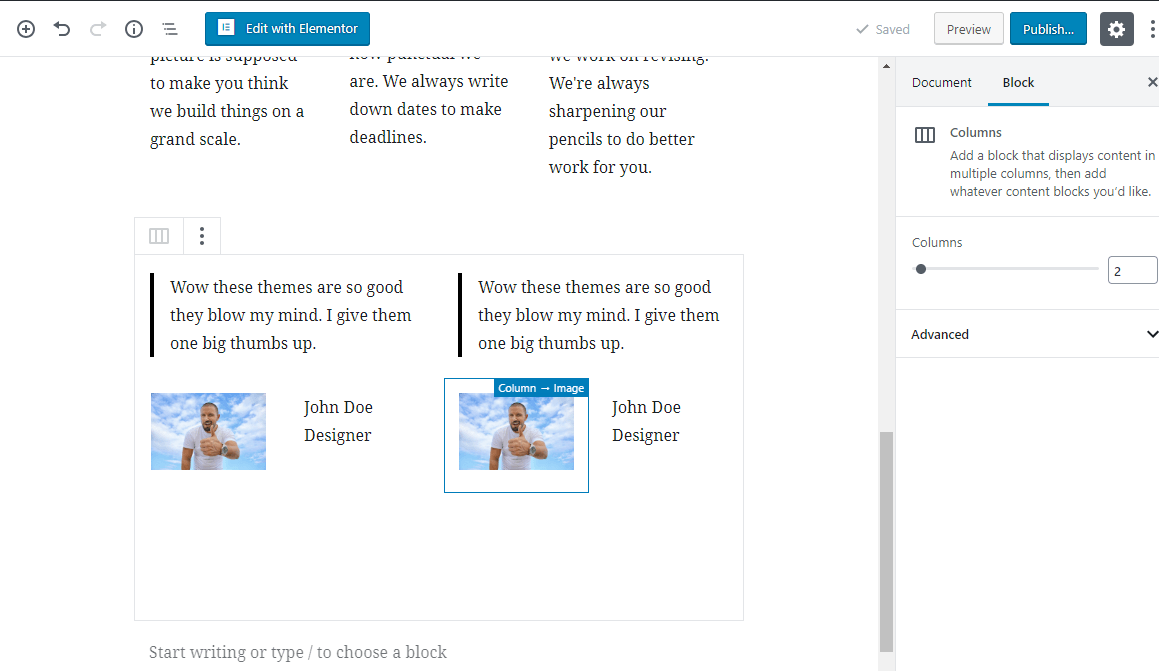Open the Block navigation list icon
This screenshot has height=671, width=1159.
point(169,28)
